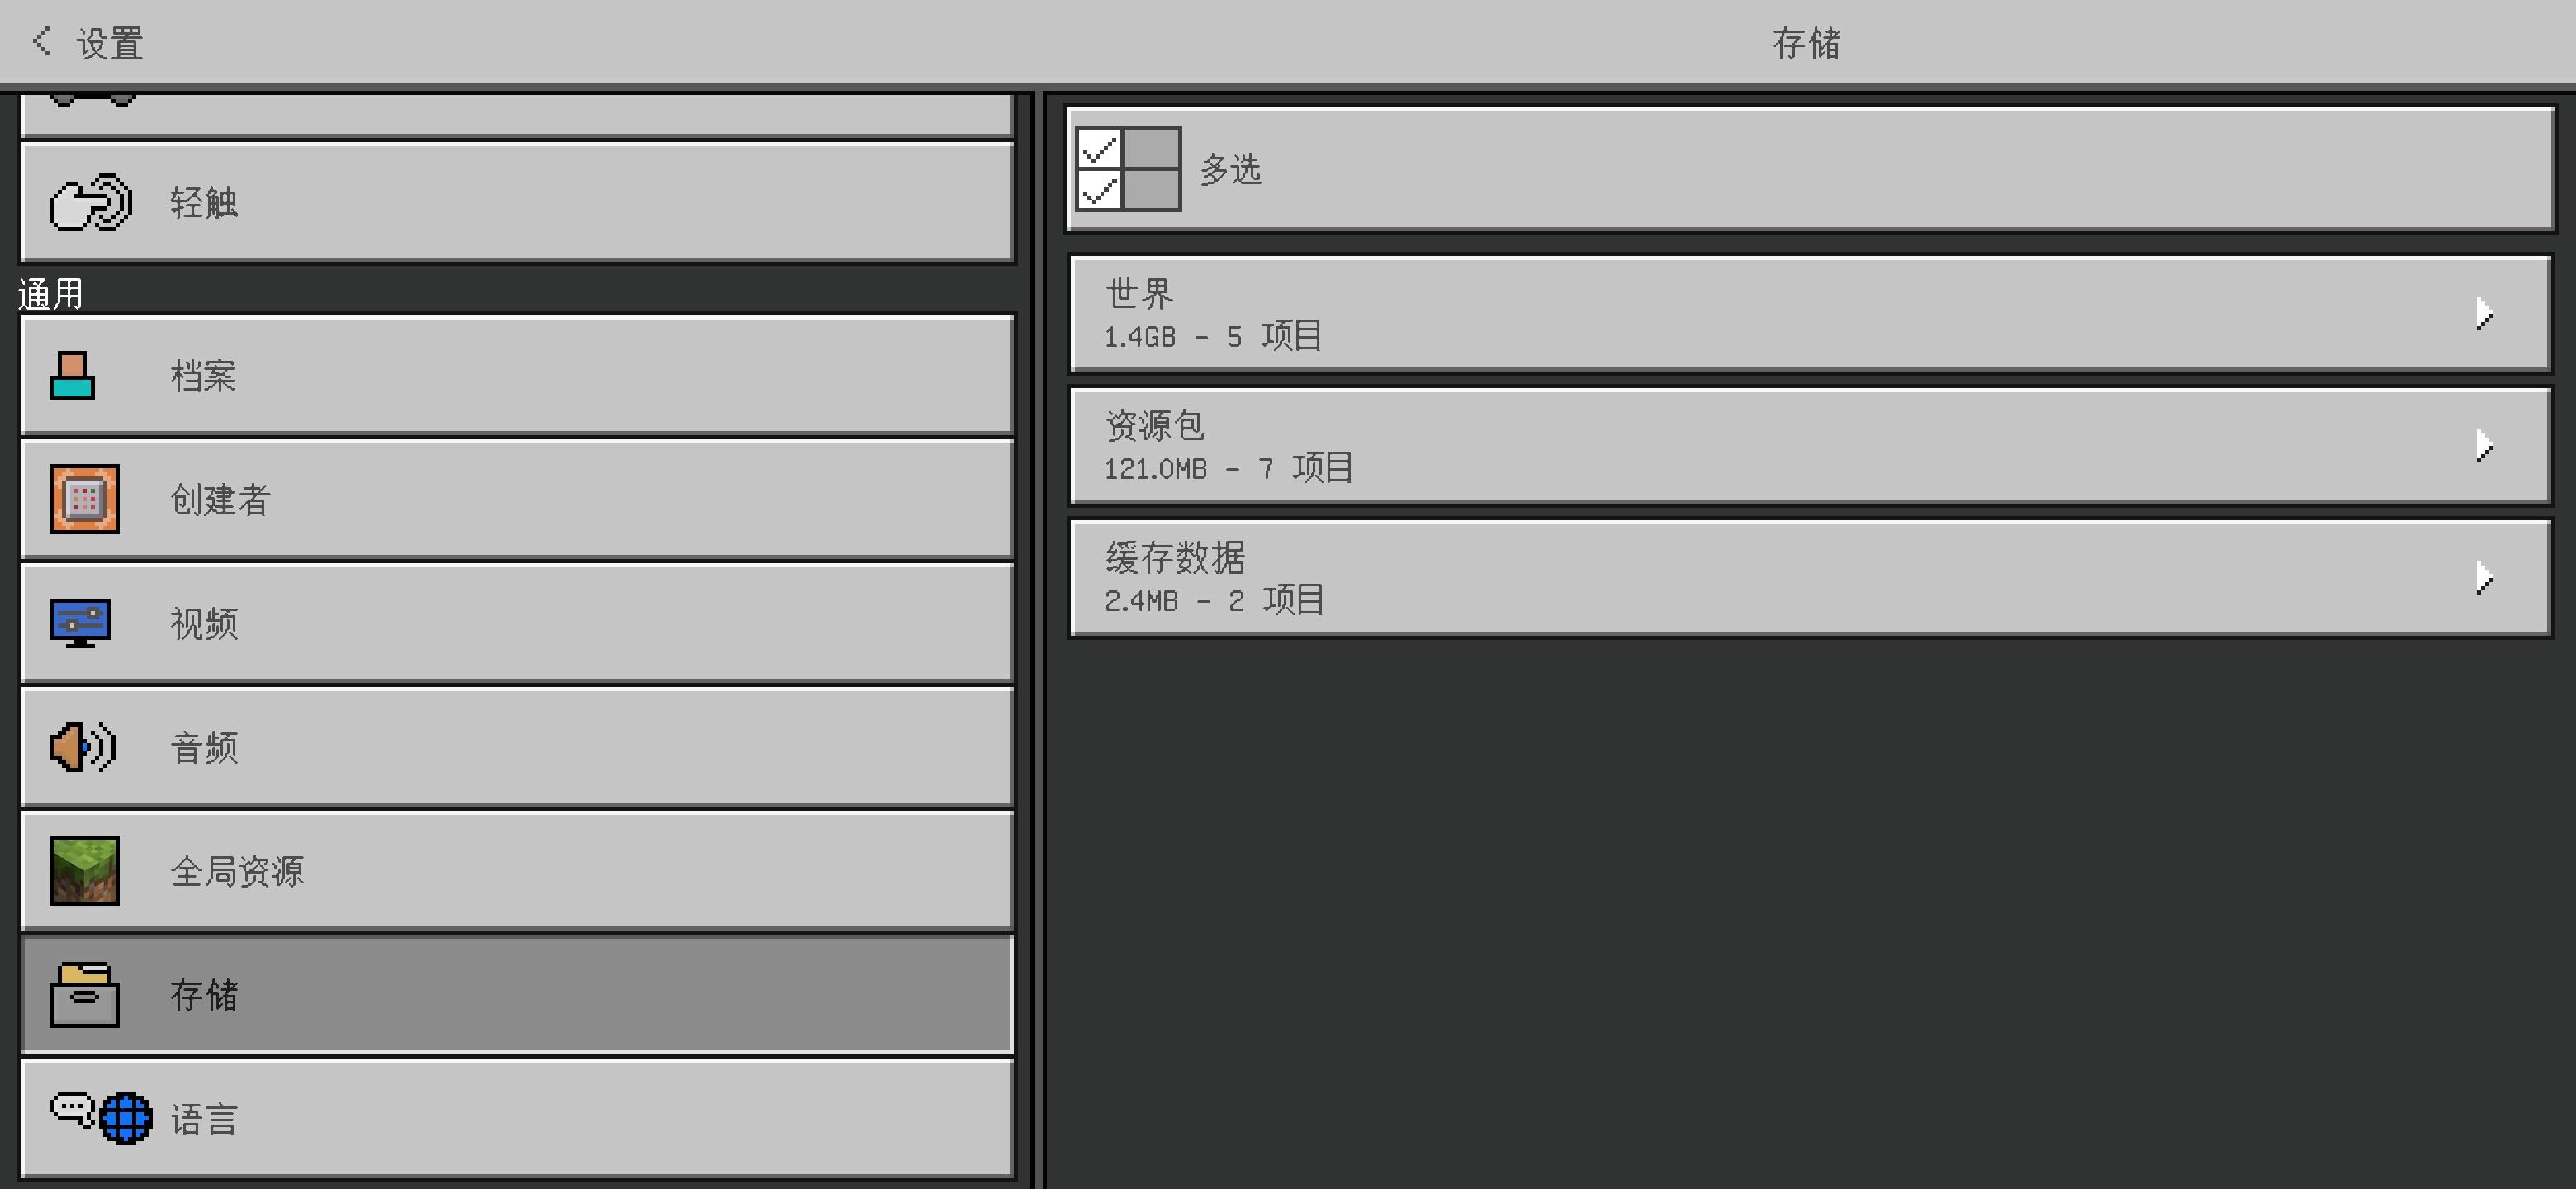
Task: Click the 存储 folder drawer icon
Action: pos(84,995)
